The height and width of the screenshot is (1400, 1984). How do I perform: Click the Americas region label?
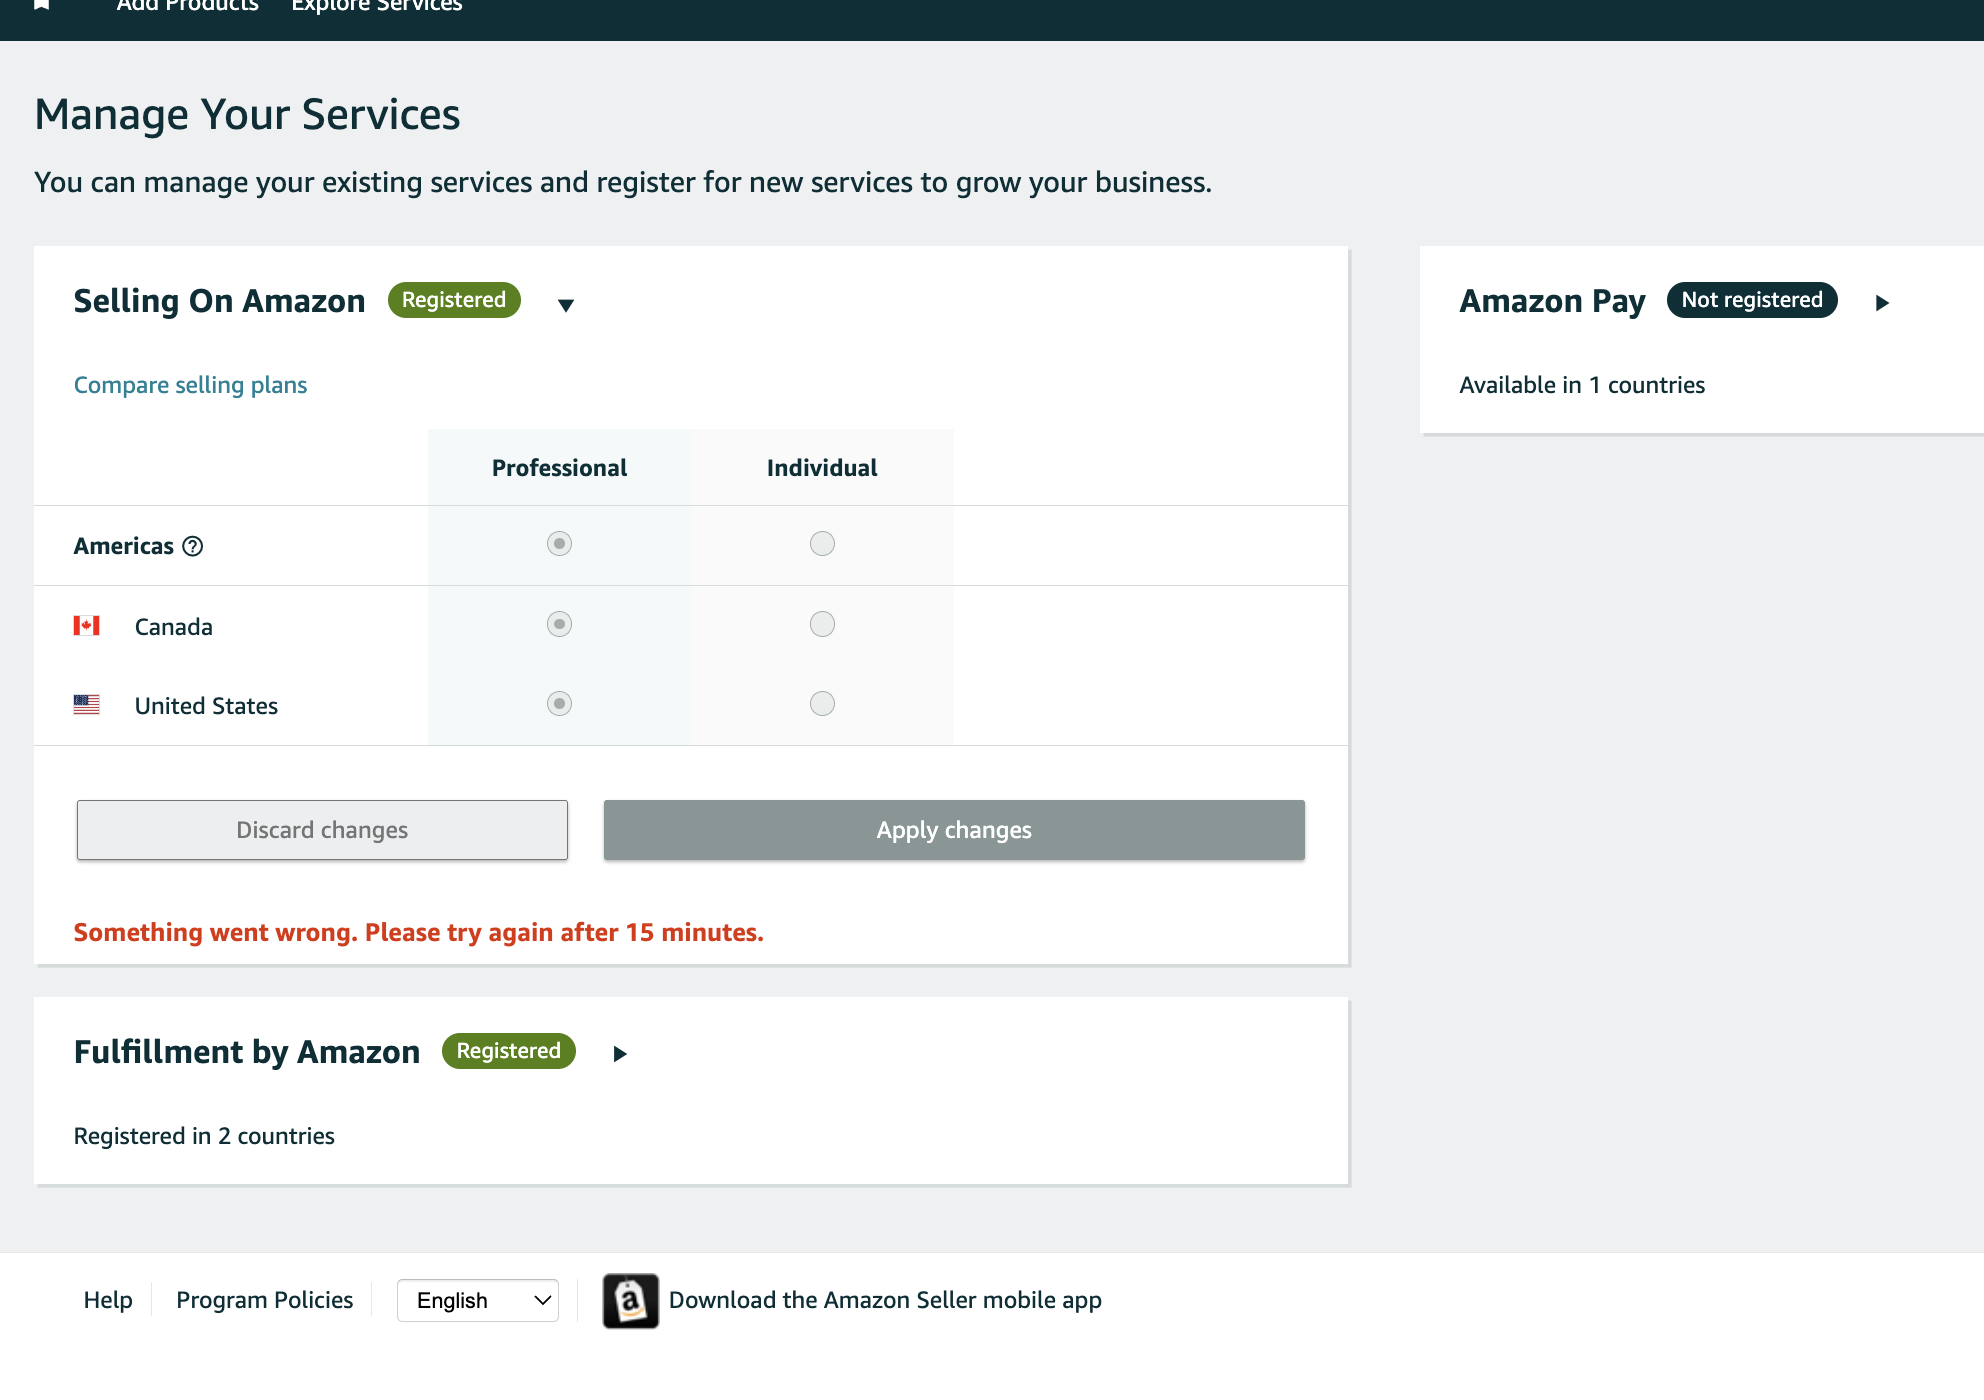coord(124,546)
